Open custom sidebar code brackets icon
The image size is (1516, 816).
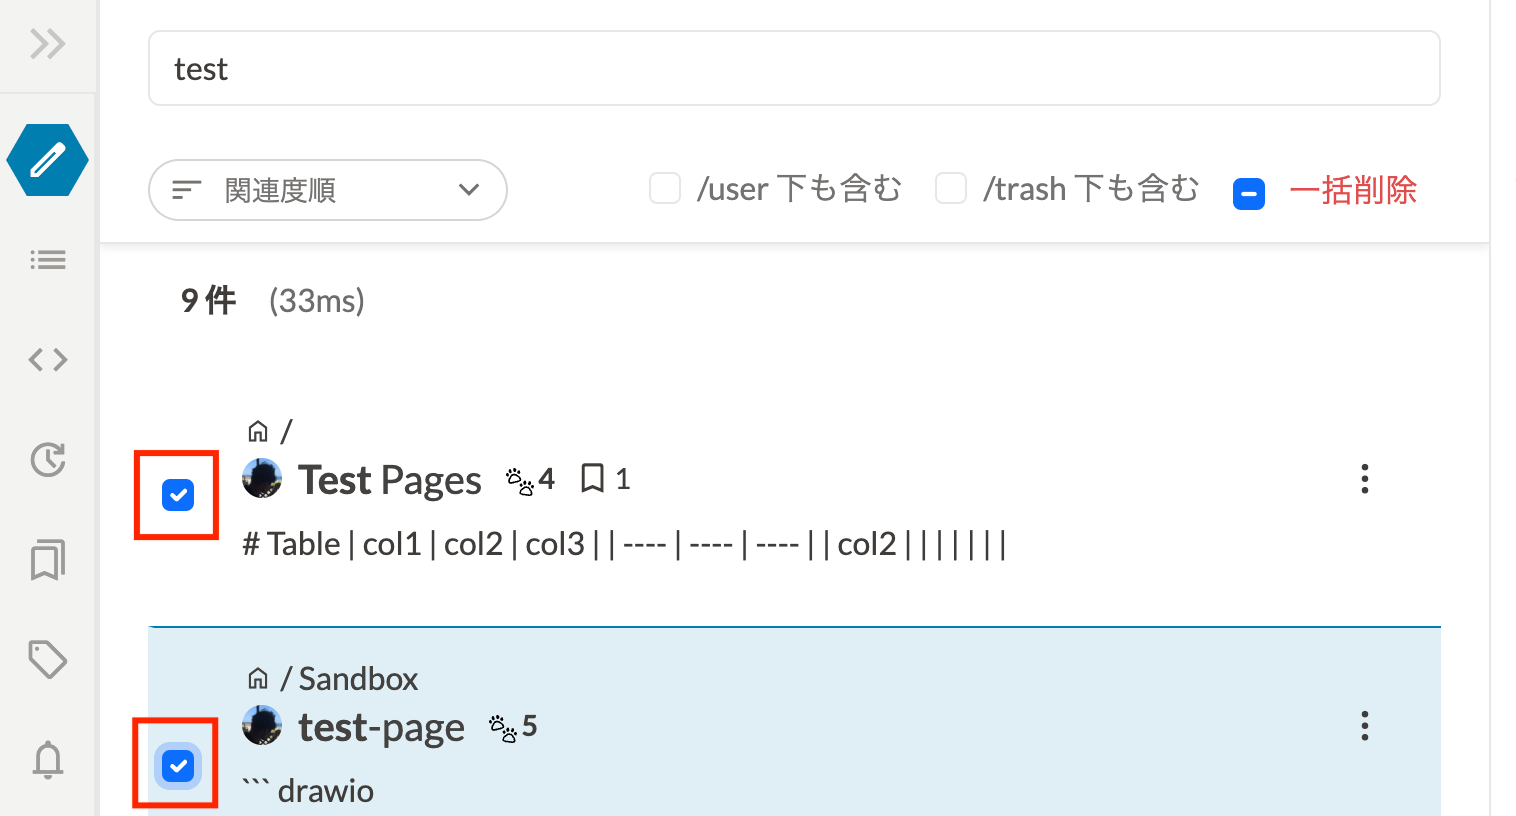pyautogui.click(x=47, y=359)
